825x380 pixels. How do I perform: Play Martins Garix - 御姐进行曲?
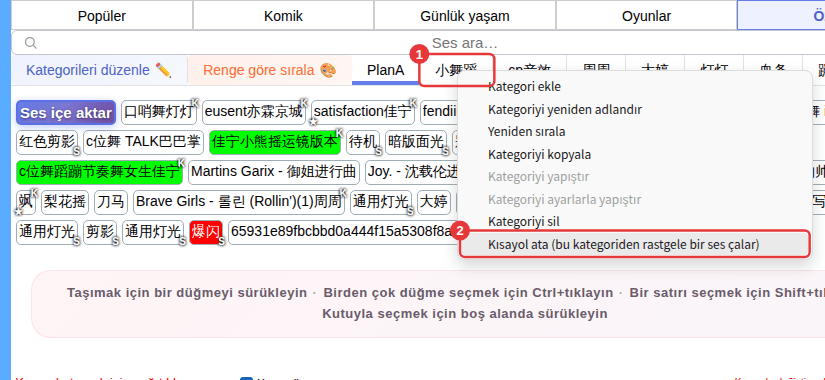click(274, 172)
